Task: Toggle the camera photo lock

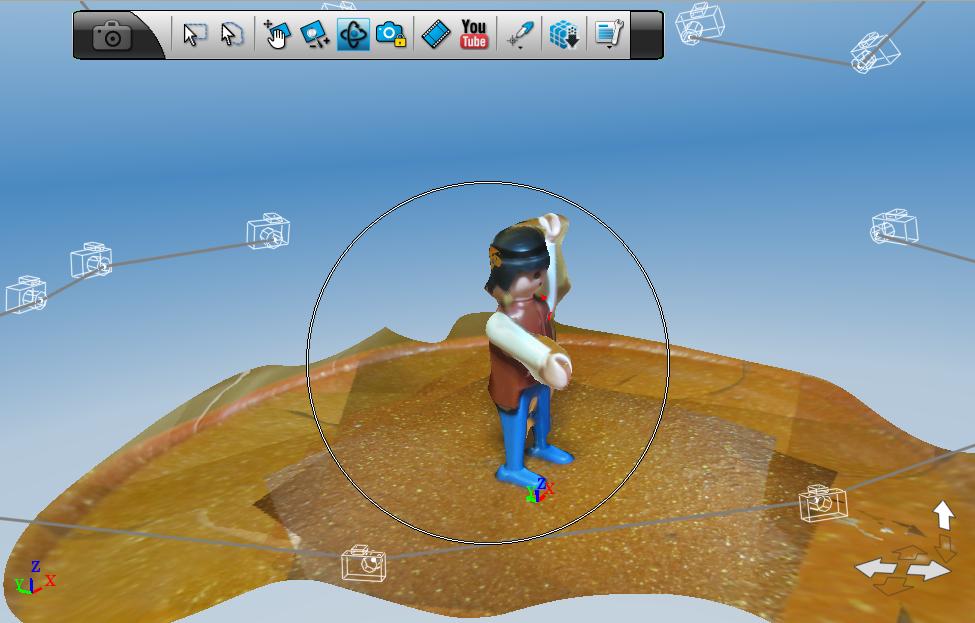Action: coord(392,34)
